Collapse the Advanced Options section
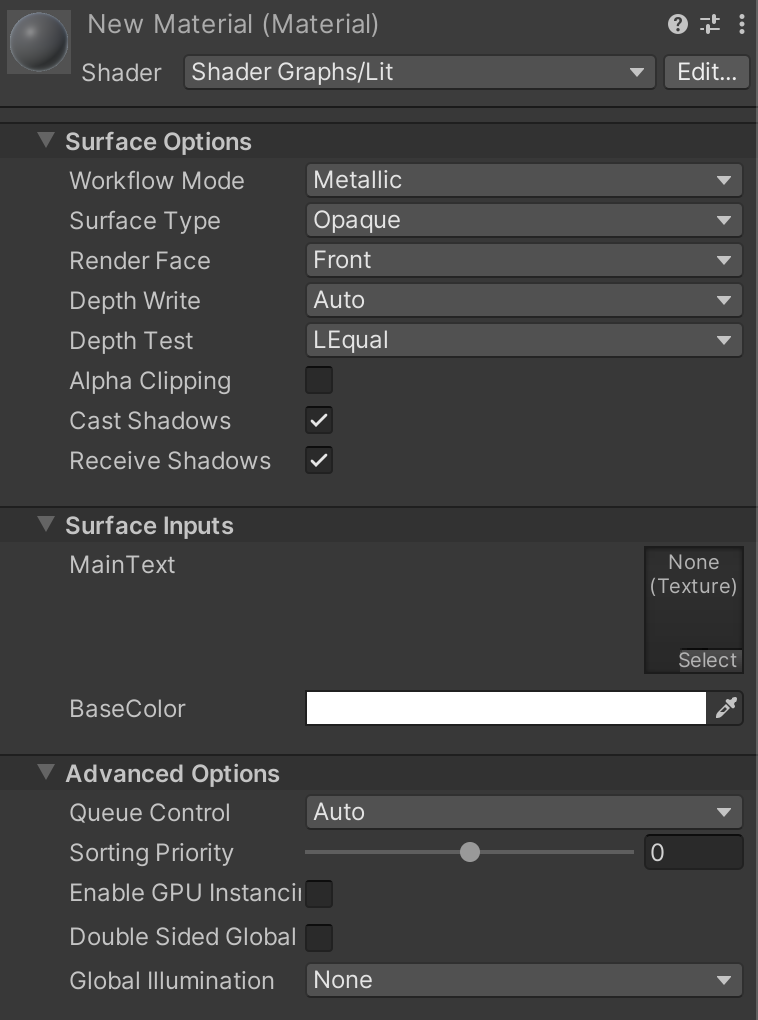Image resolution: width=758 pixels, height=1020 pixels. pyautogui.click(x=44, y=773)
